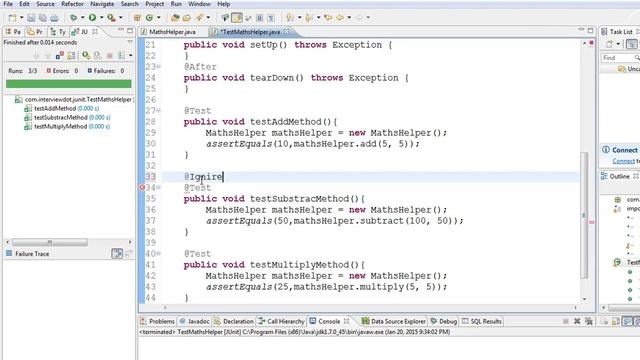
Task: Open the Debug configurations dropdown arrow
Action: (x=82, y=18)
